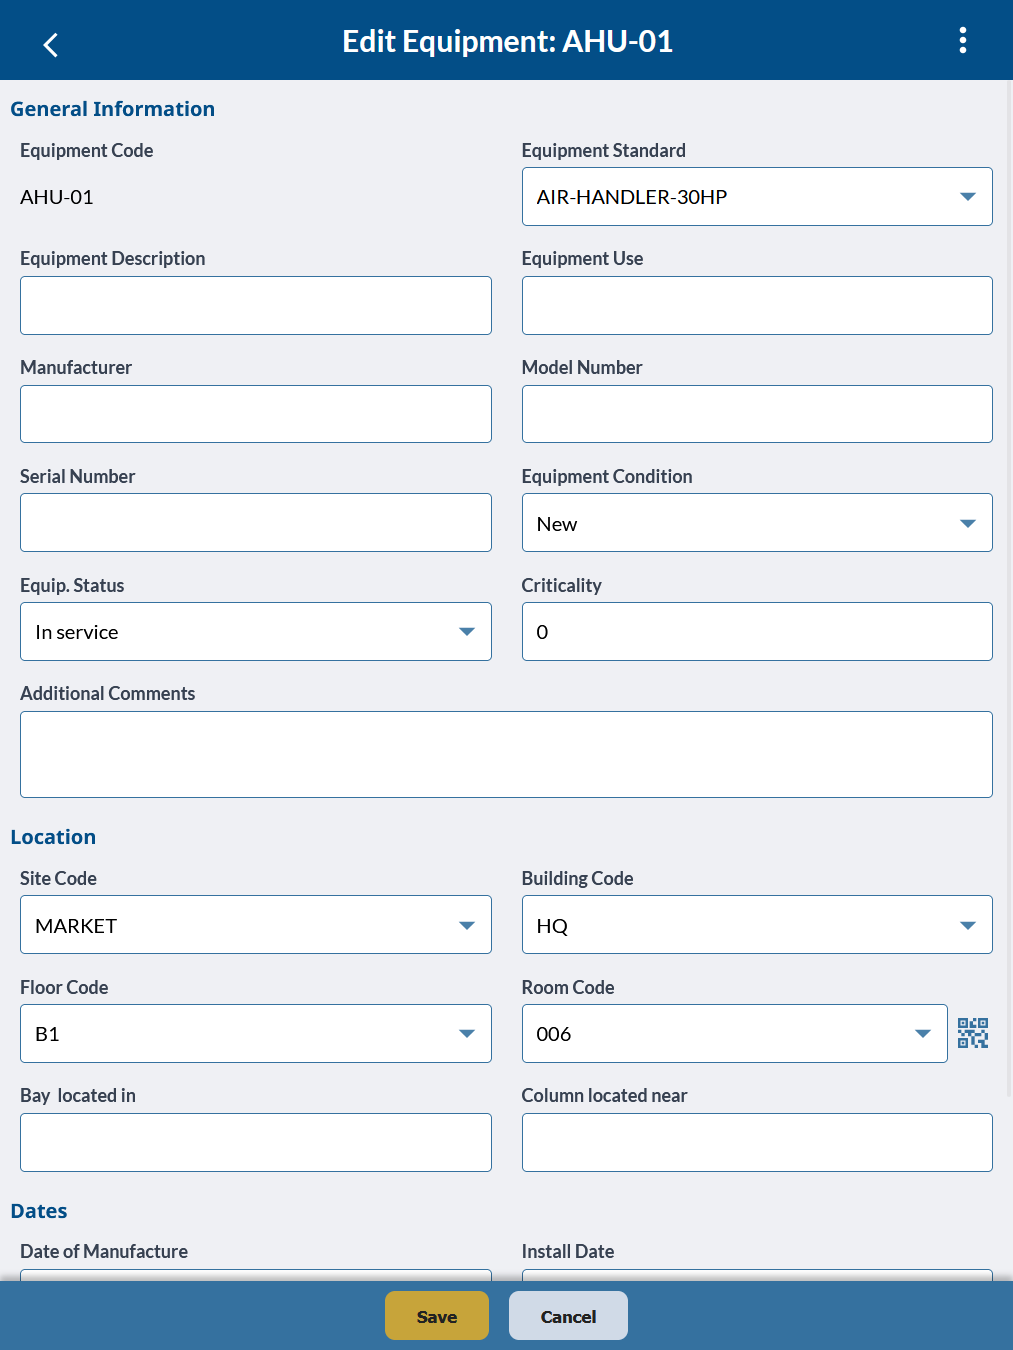Expand the Floor Code dropdown
This screenshot has width=1013, height=1350.
255,1034
